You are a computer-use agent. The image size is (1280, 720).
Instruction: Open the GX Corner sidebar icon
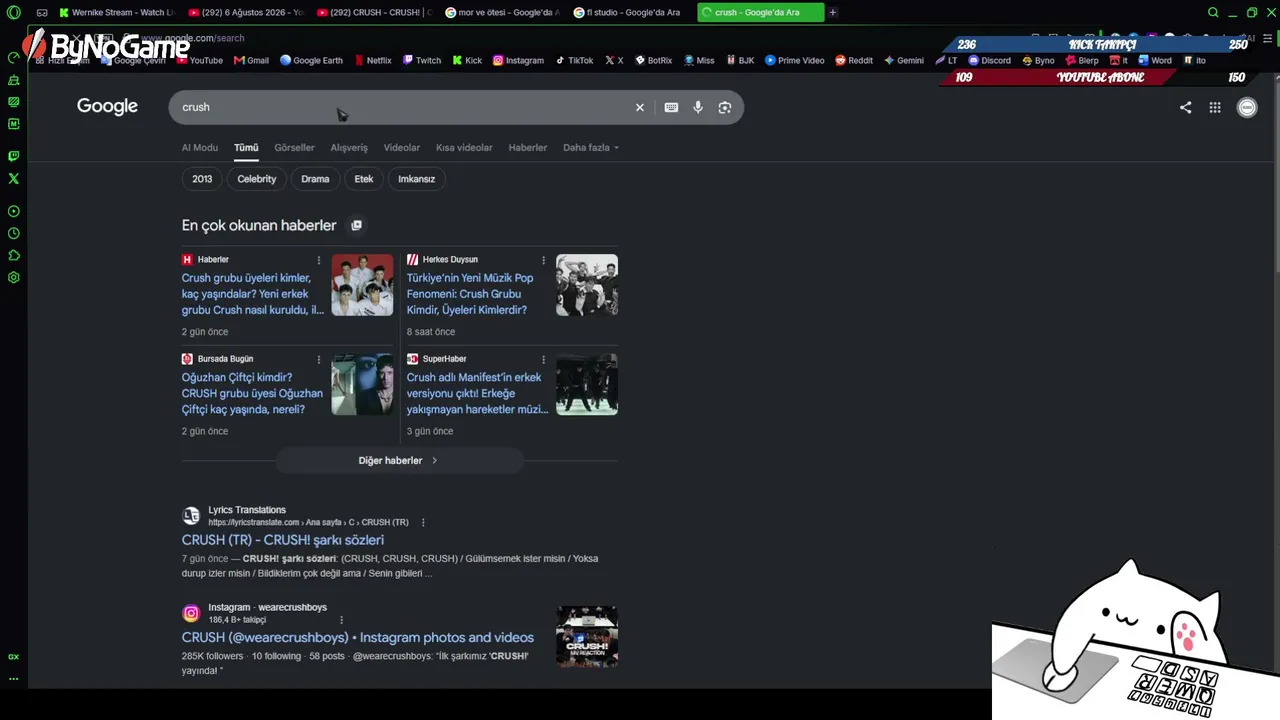(13, 657)
